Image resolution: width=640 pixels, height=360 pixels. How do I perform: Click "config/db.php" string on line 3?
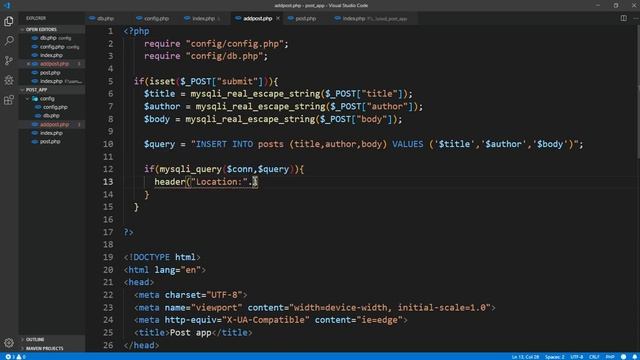click(x=224, y=56)
